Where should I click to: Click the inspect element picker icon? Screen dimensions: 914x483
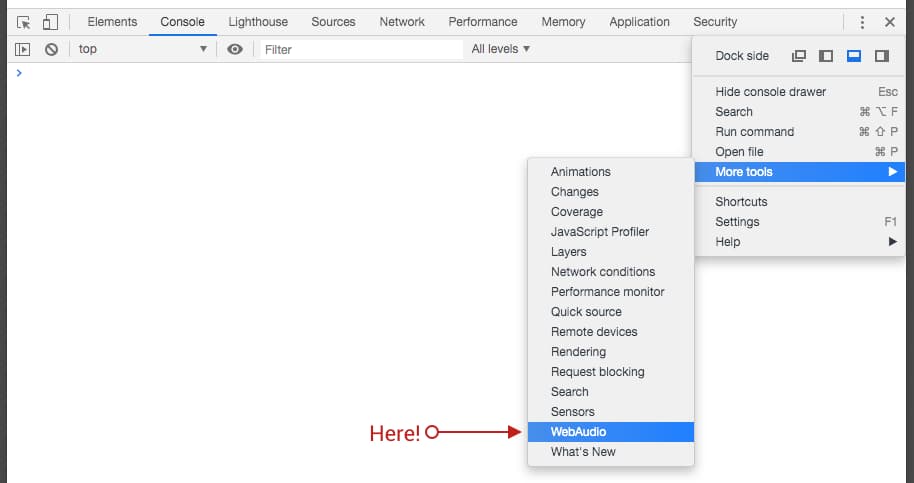(x=24, y=22)
